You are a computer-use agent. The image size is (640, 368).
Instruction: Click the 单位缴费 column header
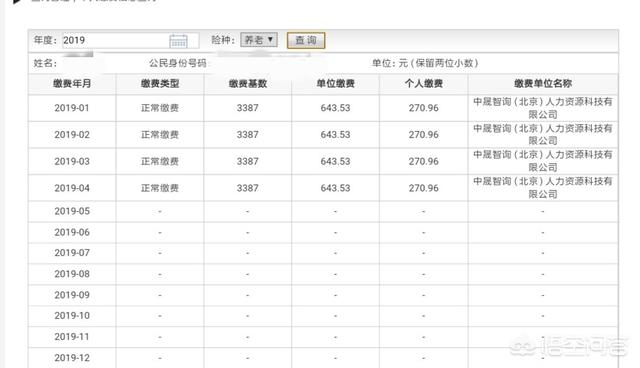[x=336, y=84]
